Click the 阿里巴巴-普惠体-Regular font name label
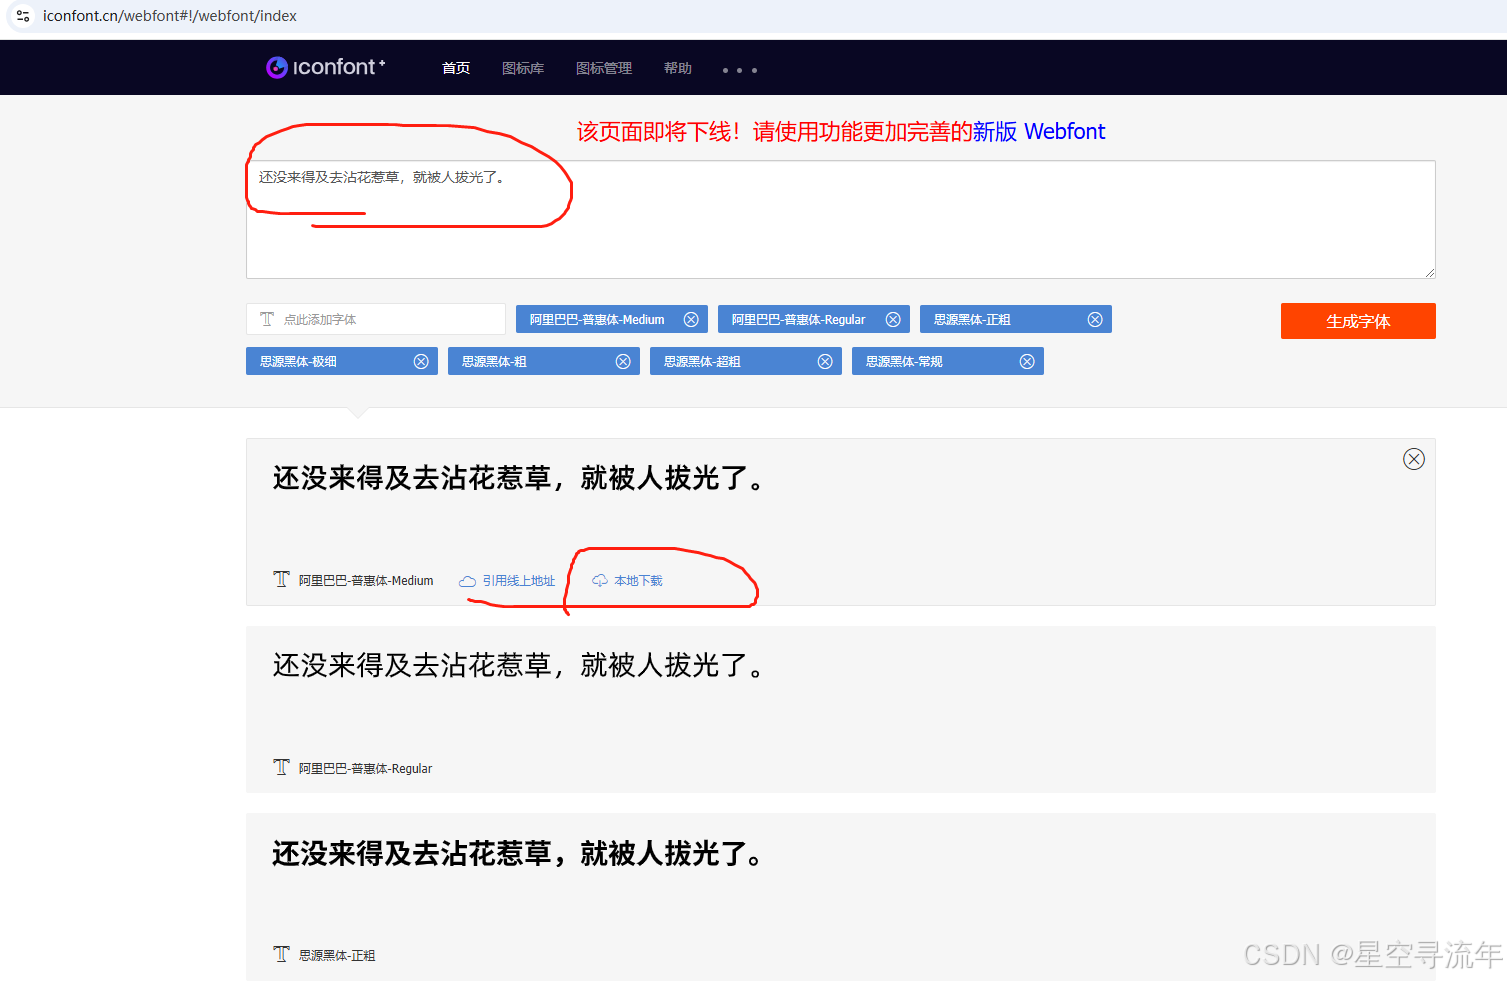 (365, 769)
